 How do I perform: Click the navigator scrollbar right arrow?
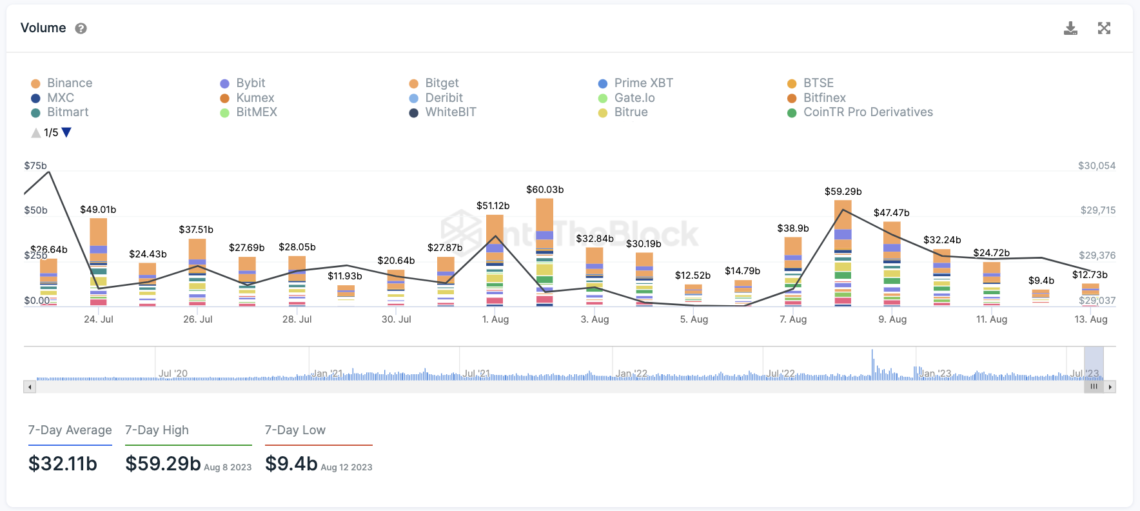[x=1110, y=387]
